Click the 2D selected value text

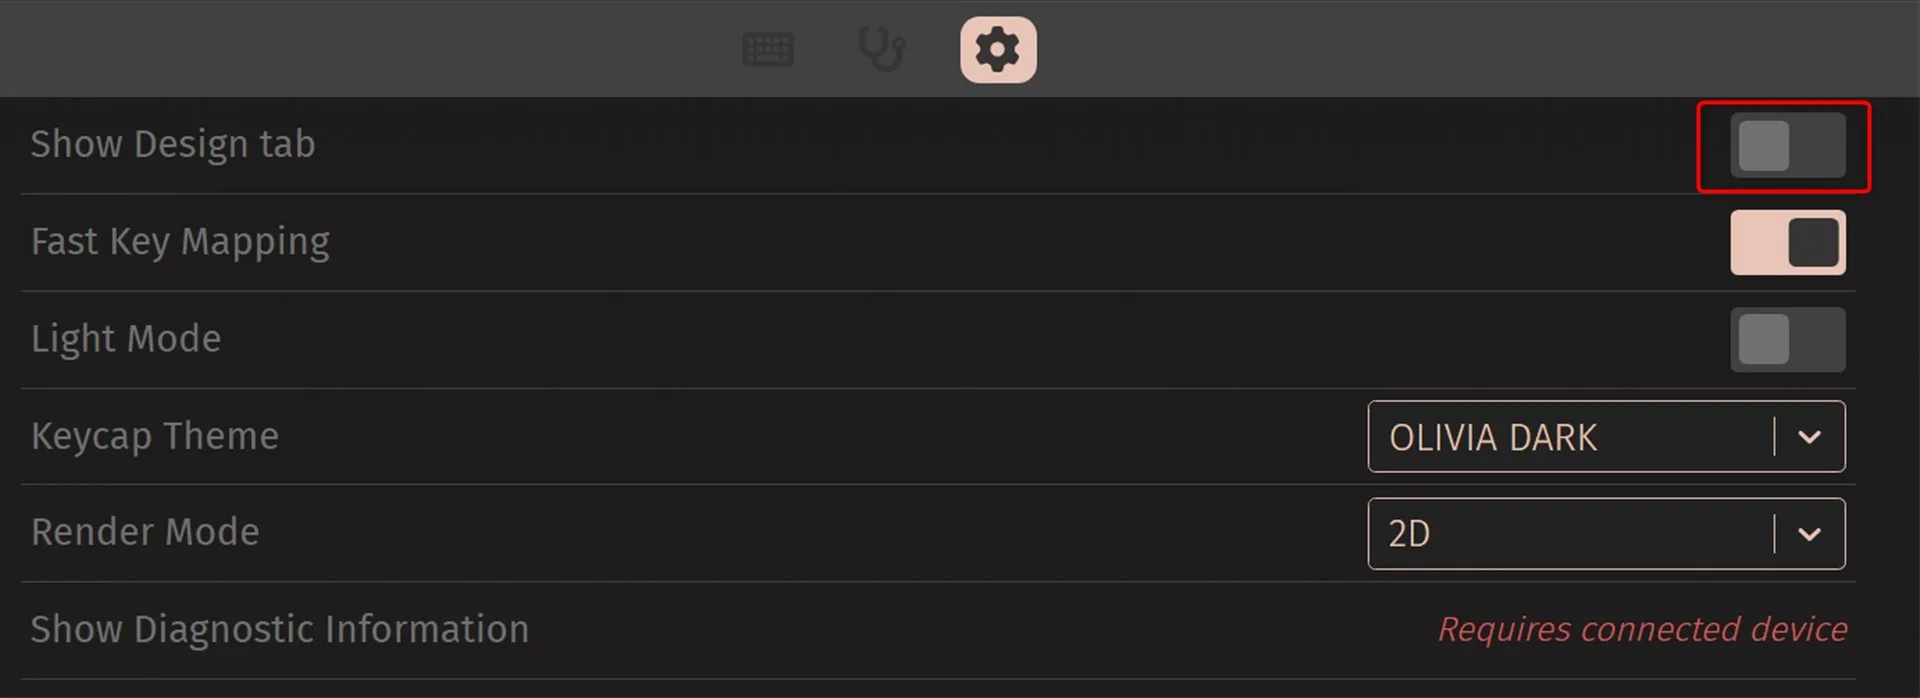[x=1409, y=534]
